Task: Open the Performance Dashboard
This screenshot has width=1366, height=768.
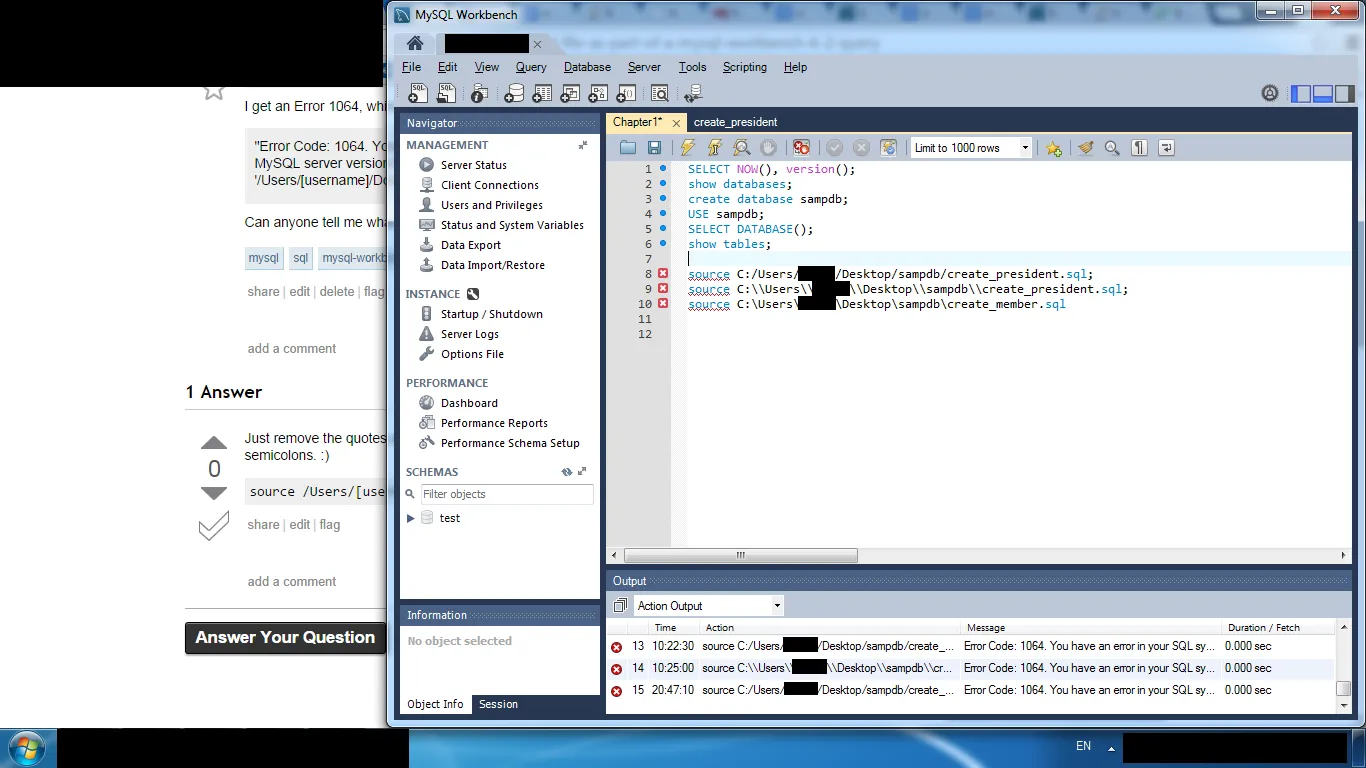Action: pyautogui.click(x=469, y=403)
